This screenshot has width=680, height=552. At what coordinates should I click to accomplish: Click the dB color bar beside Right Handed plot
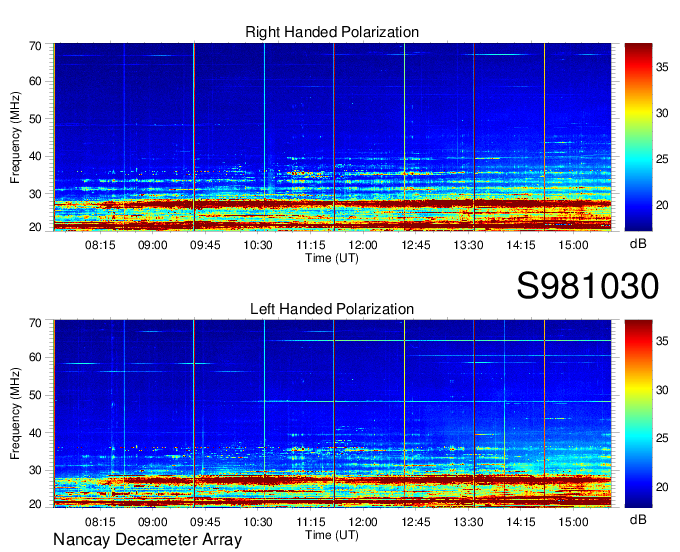coord(638,137)
